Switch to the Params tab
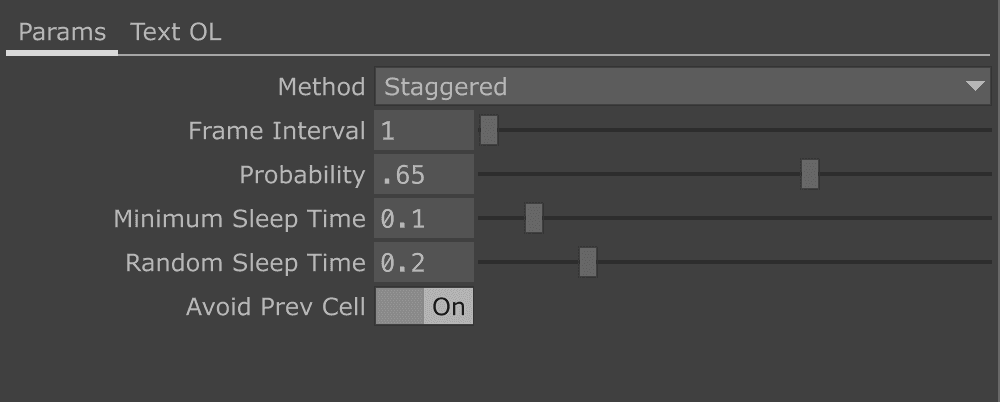Image resolution: width=1000 pixels, height=402 pixels. (62, 32)
